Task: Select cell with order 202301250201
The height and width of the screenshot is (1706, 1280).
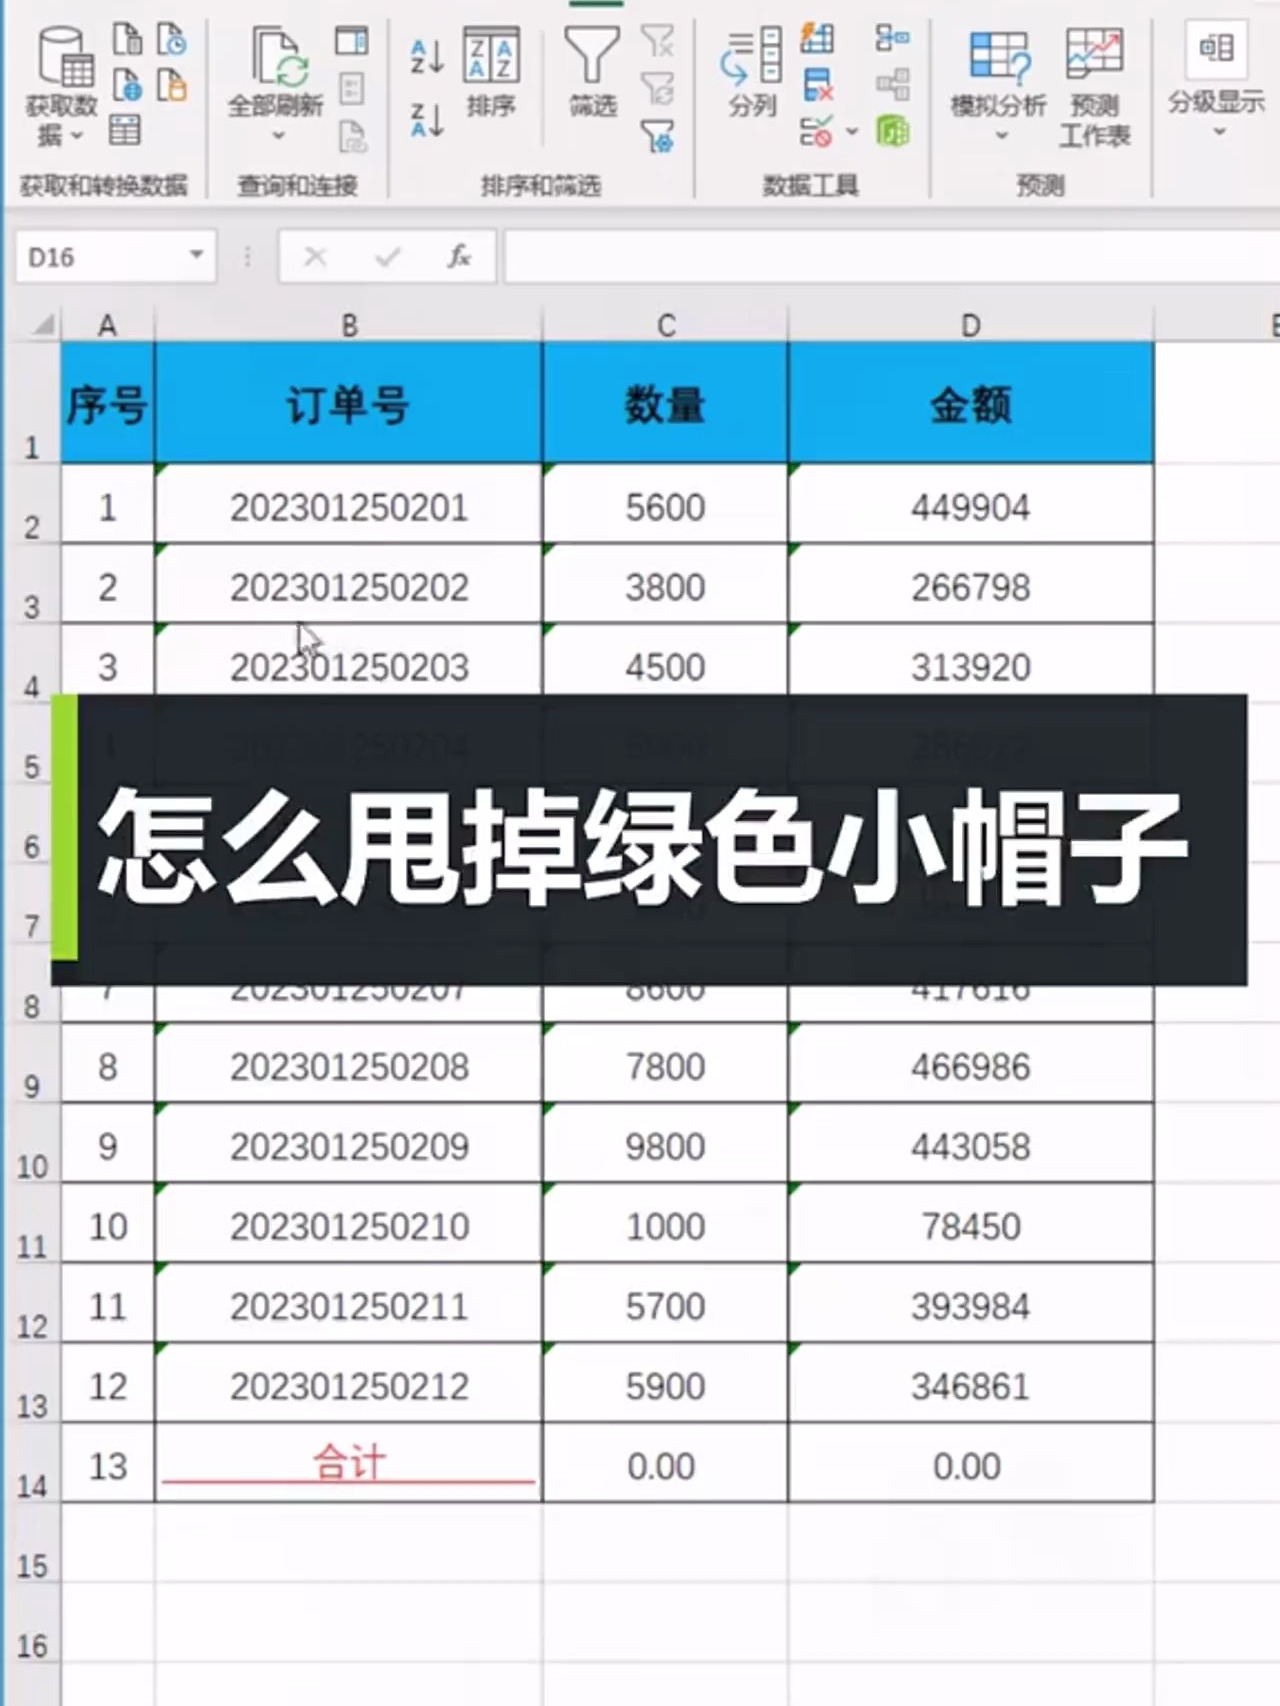Action: click(349, 505)
